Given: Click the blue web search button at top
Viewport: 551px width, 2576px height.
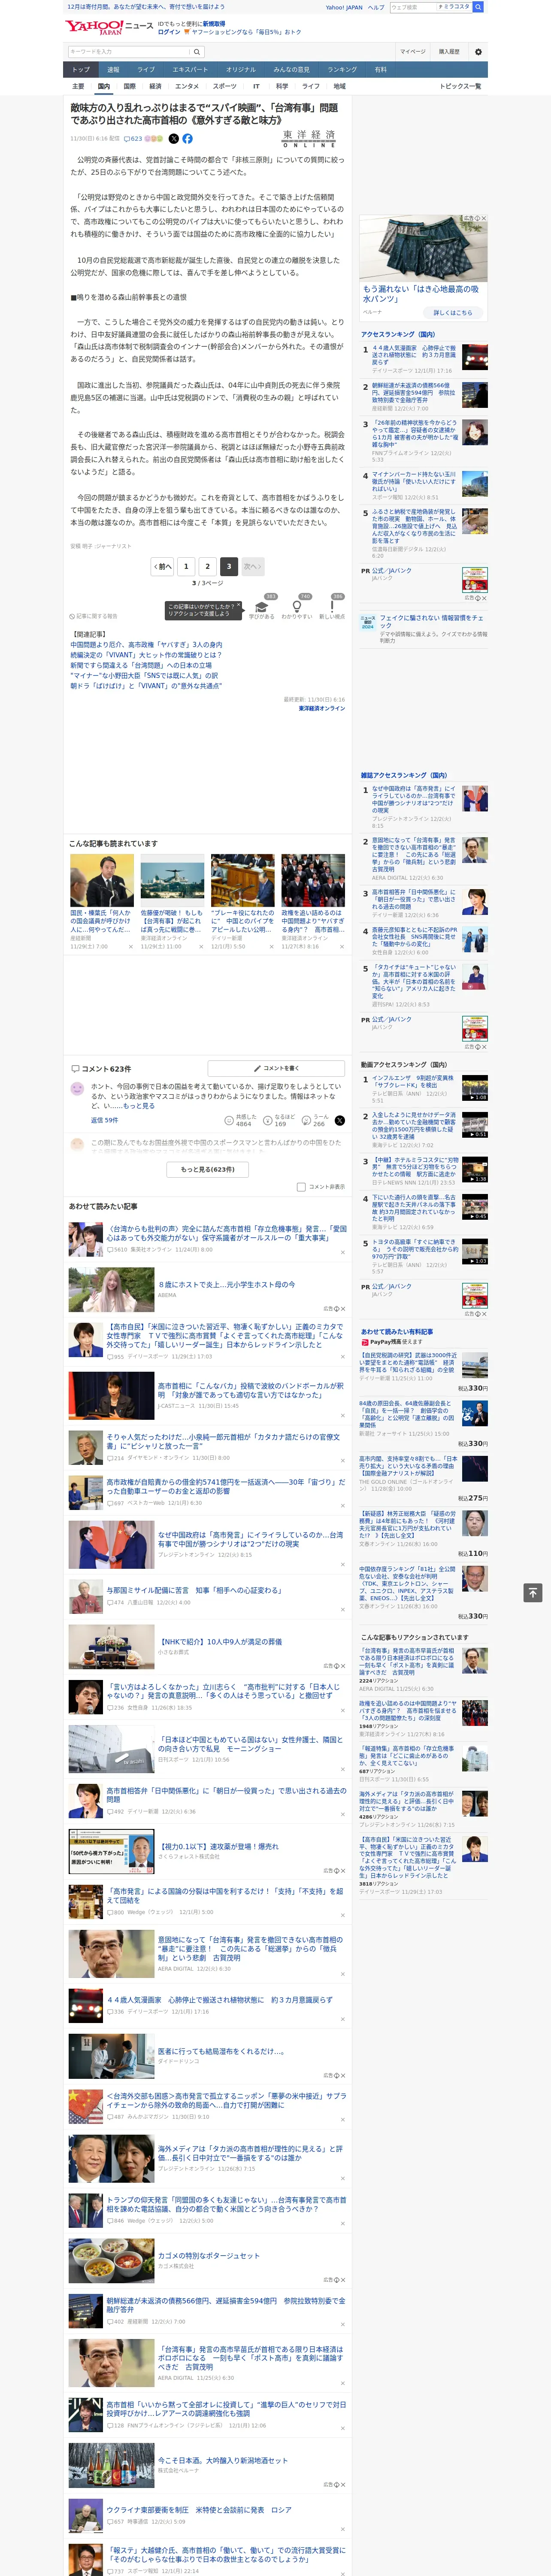Looking at the screenshot, I should click(x=478, y=7).
